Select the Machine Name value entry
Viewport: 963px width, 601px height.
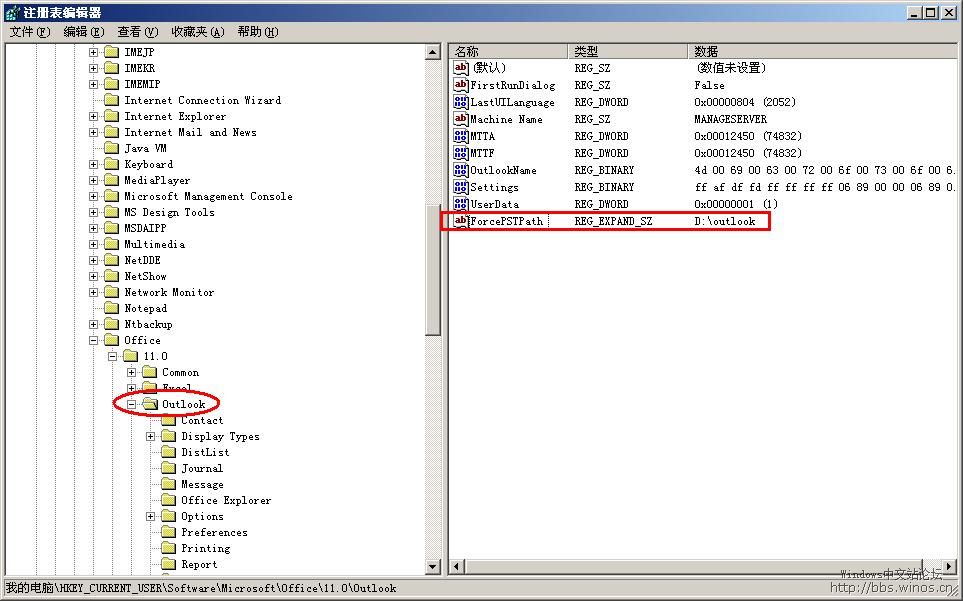pyautogui.click(x=506, y=119)
